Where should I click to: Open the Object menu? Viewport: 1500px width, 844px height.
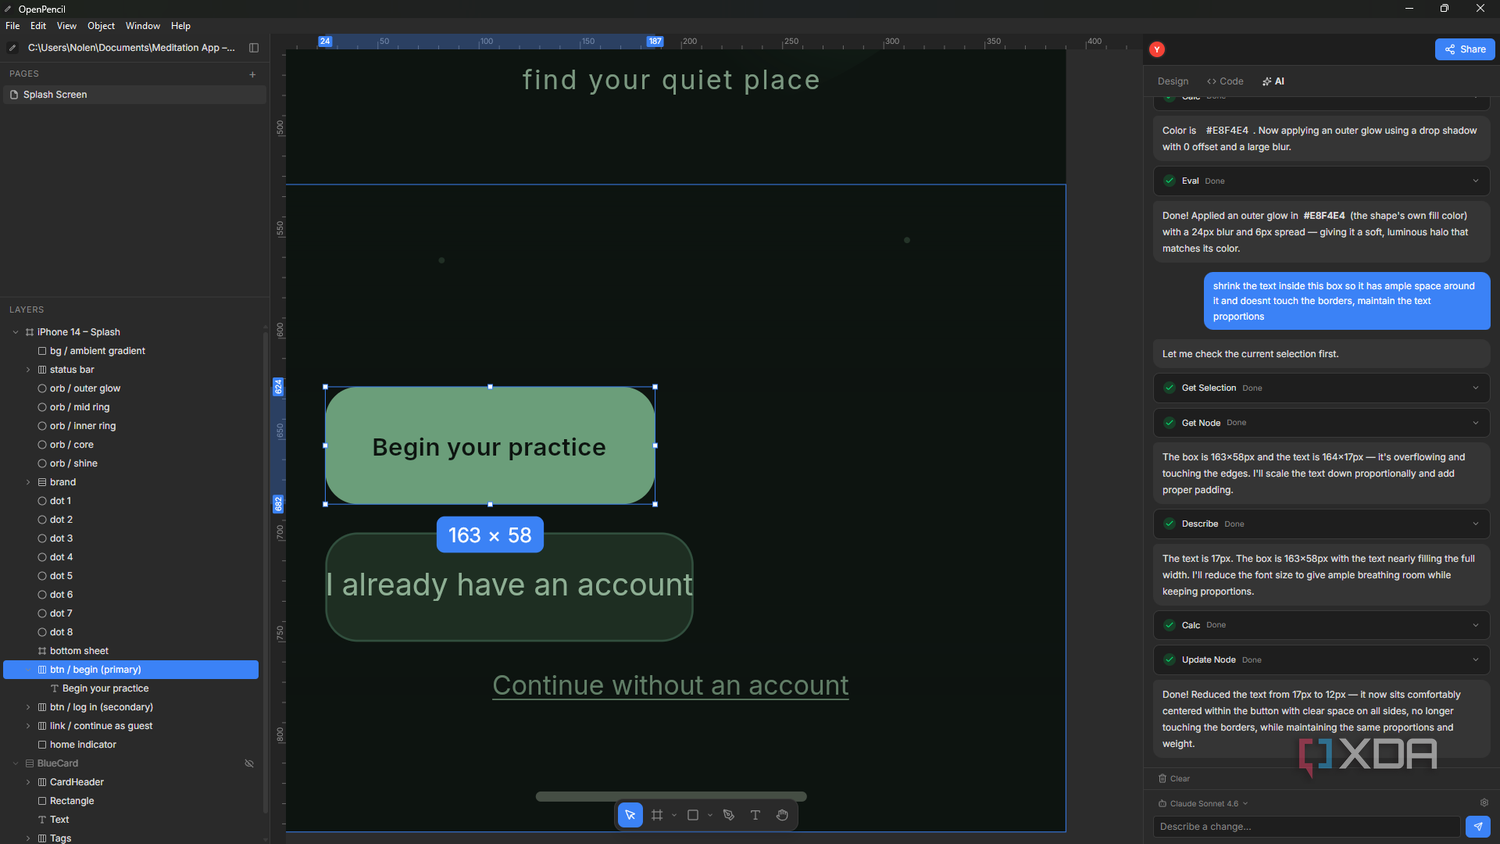pos(101,26)
